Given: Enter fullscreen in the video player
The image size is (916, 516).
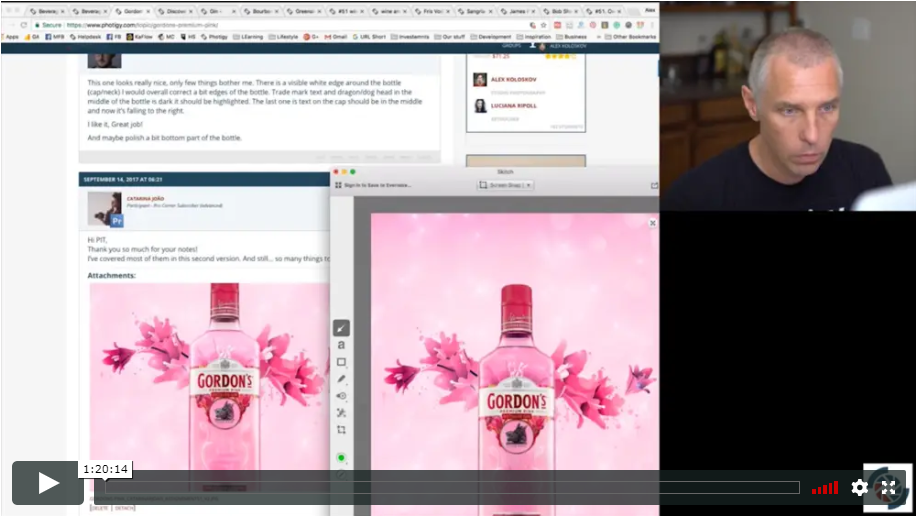Looking at the screenshot, I should tap(889, 487).
